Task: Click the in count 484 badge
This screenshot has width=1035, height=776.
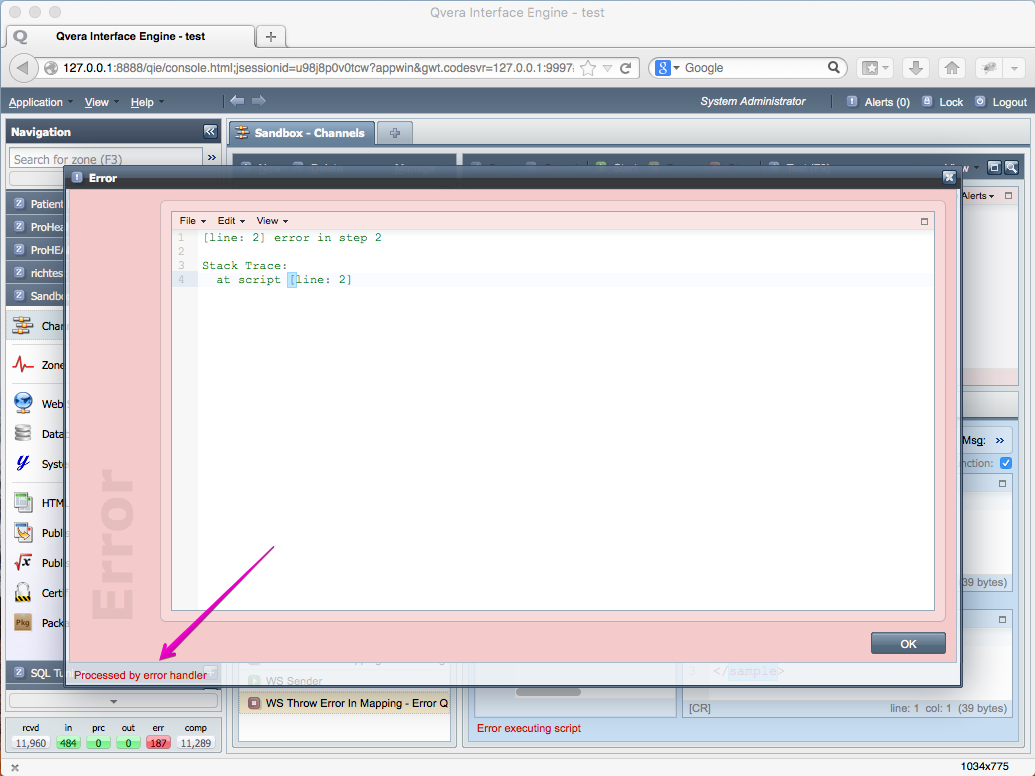Action: 68,743
